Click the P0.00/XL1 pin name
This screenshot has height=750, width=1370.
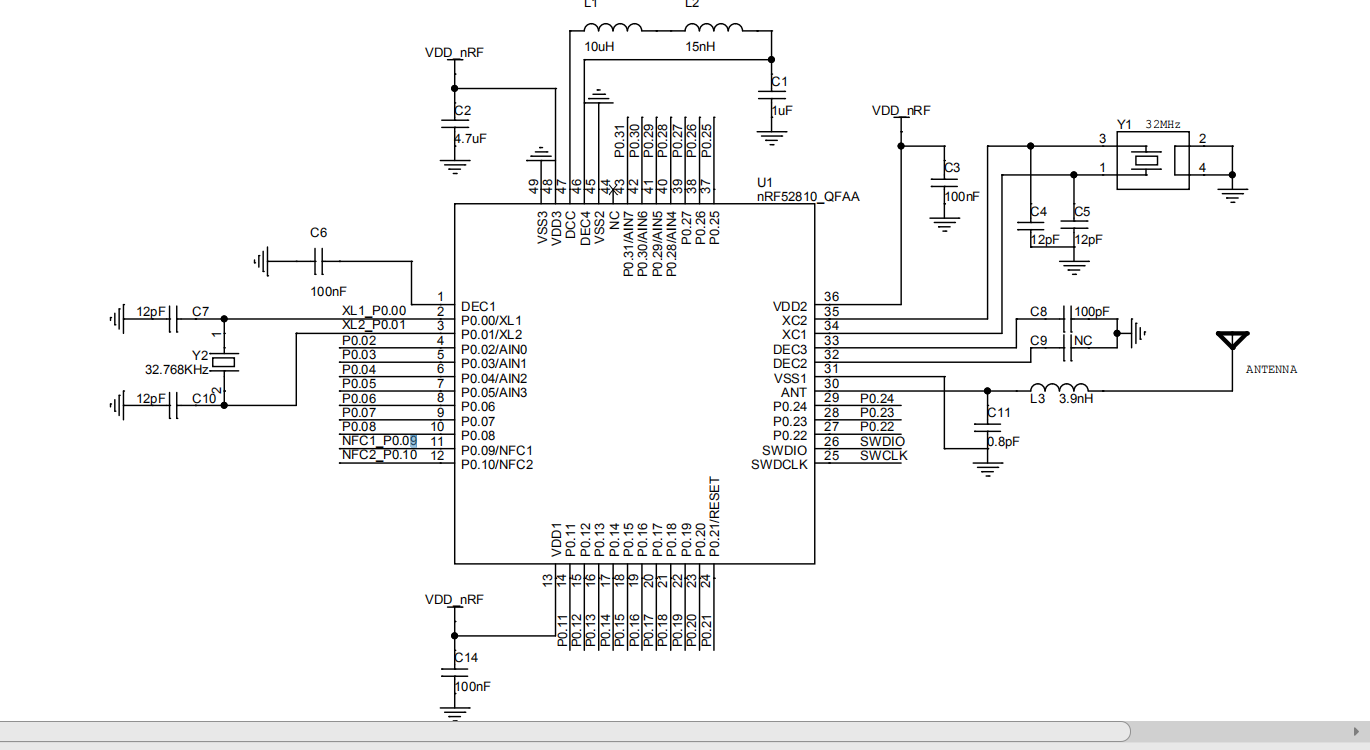pyautogui.click(x=491, y=320)
